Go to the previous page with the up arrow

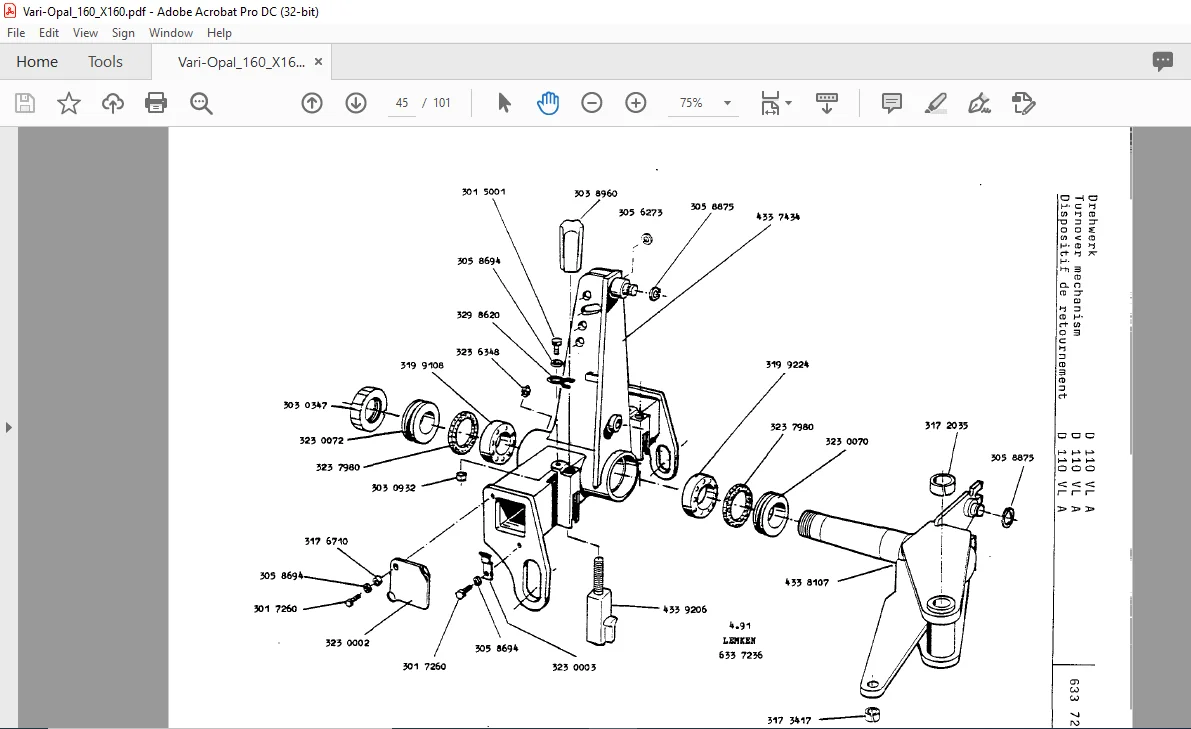tap(311, 103)
